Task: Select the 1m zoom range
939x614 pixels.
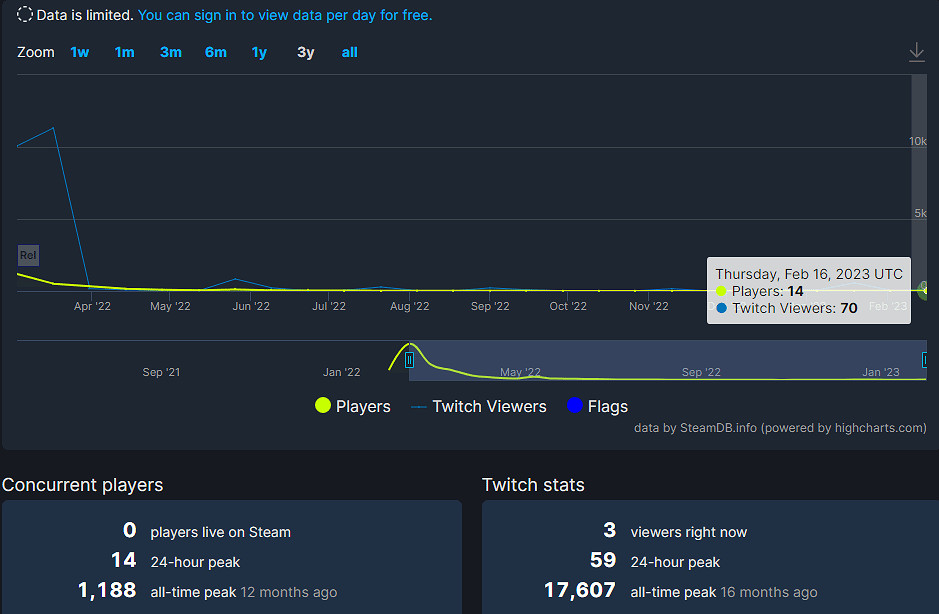Action: (x=124, y=52)
